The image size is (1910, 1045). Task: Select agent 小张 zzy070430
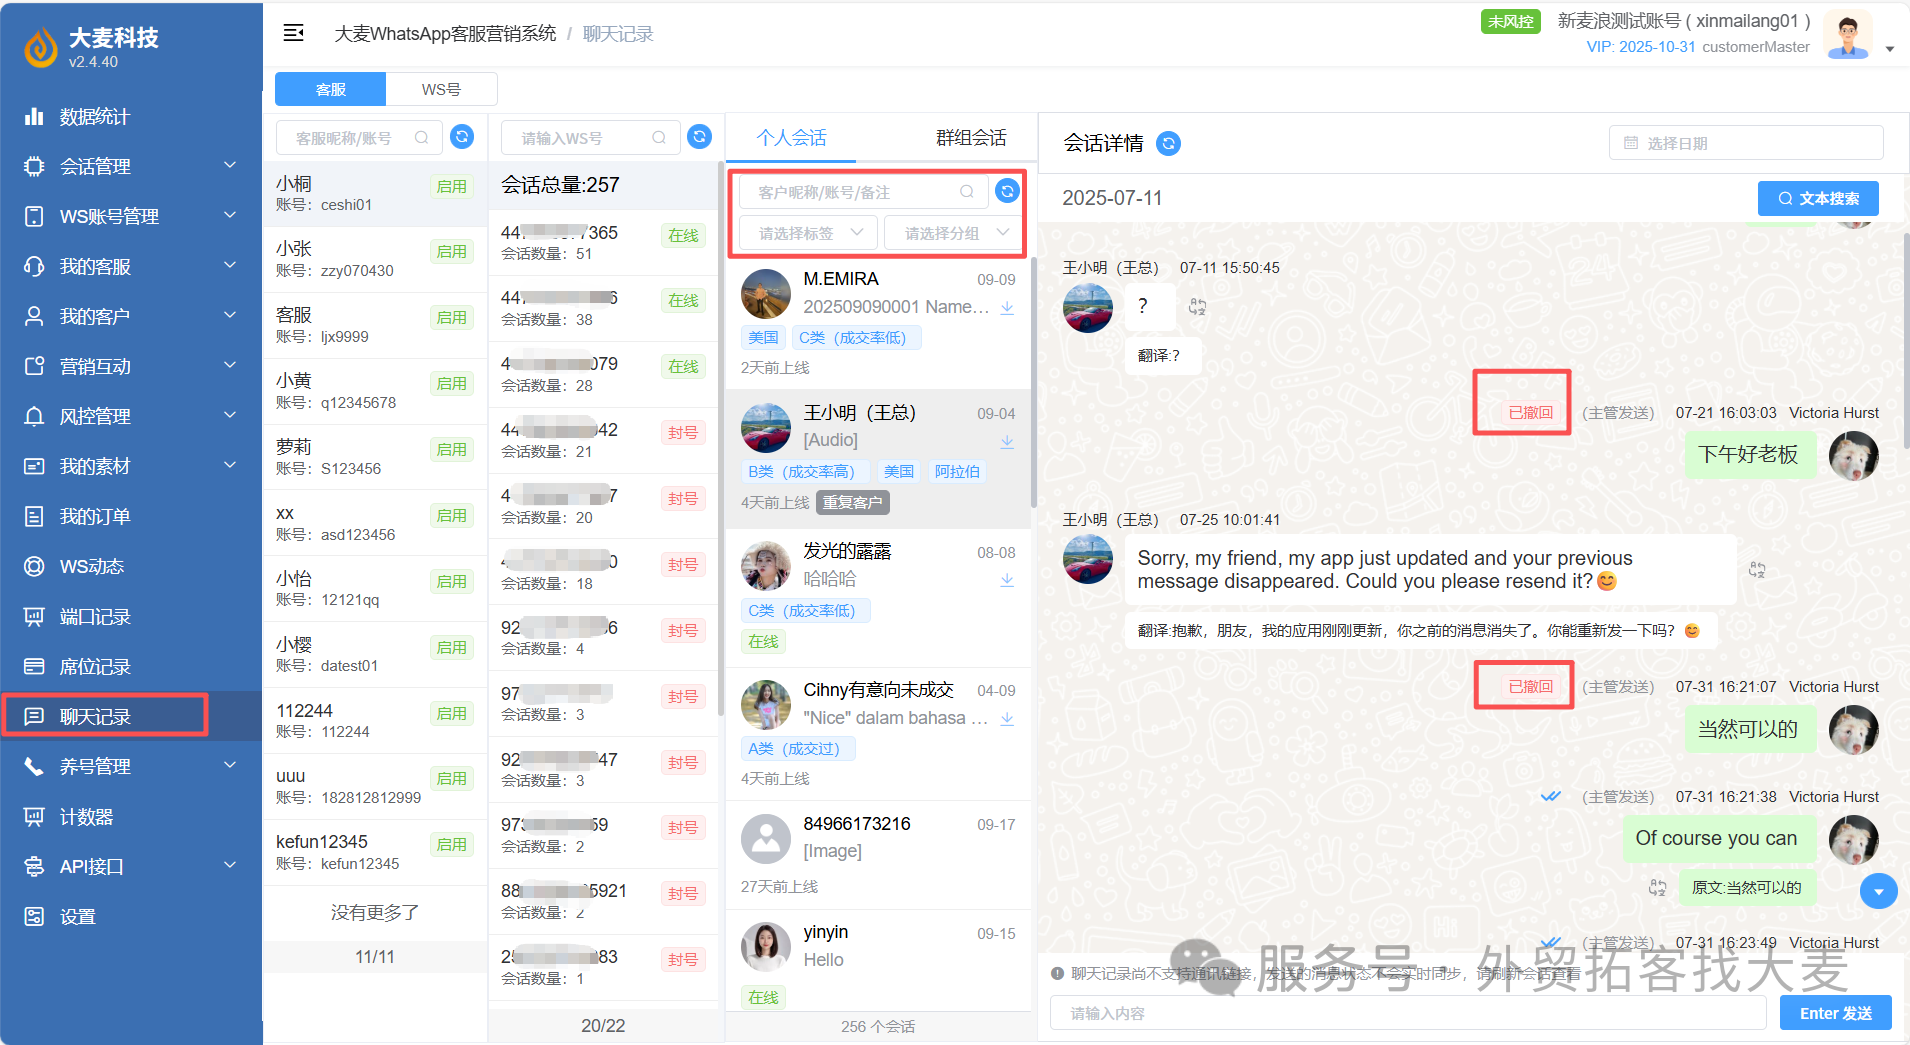(x=375, y=259)
